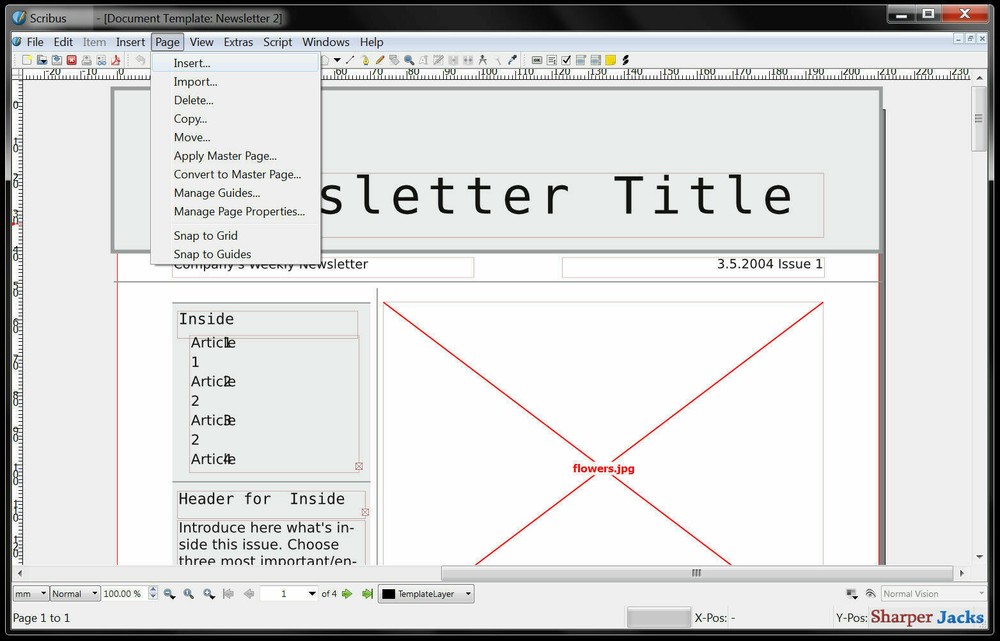The height and width of the screenshot is (641, 1000).
Task: Choose the Edit Text with Story Editor icon
Action: [x=437, y=59]
